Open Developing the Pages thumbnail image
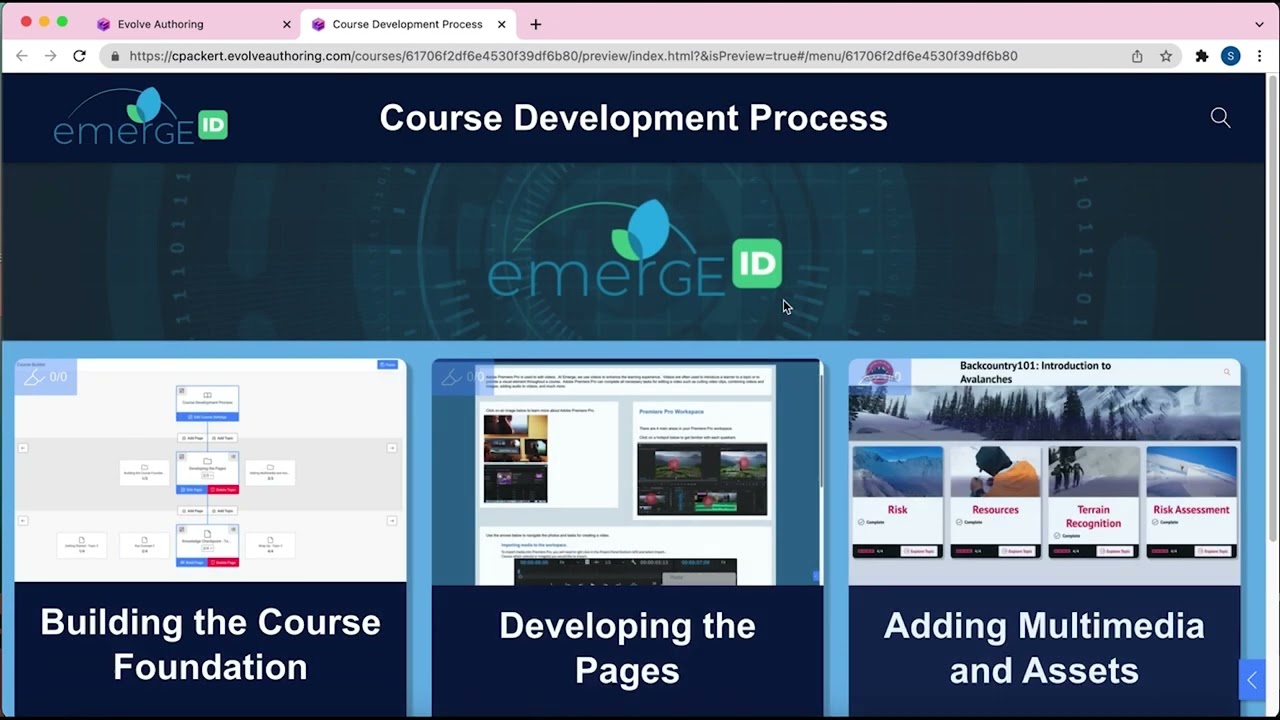Screen dimensions: 1280x720 (x=627, y=472)
